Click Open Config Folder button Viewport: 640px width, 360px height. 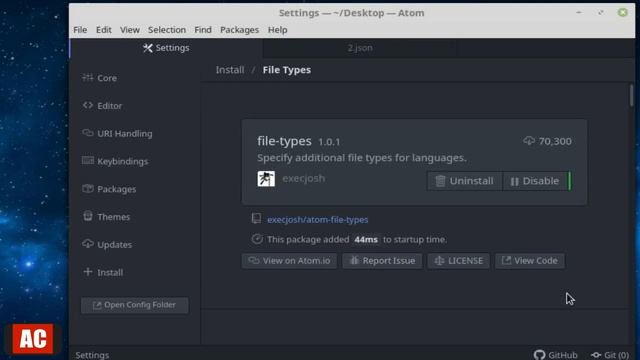(135, 305)
